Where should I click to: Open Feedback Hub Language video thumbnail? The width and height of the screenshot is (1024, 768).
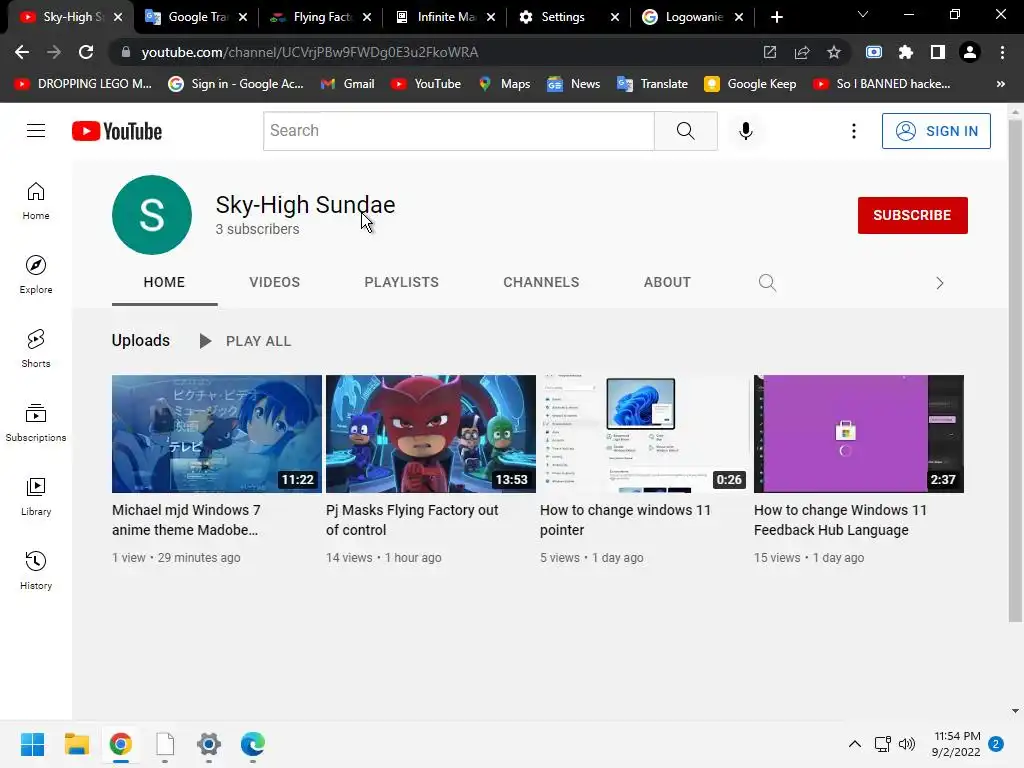click(x=859, y=434)
